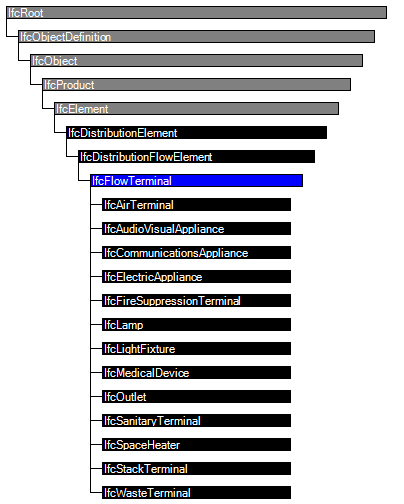This screenshot has height=504, width=404.
Task: Open the IfcObjectDefinition node
Action: [196, 37]
